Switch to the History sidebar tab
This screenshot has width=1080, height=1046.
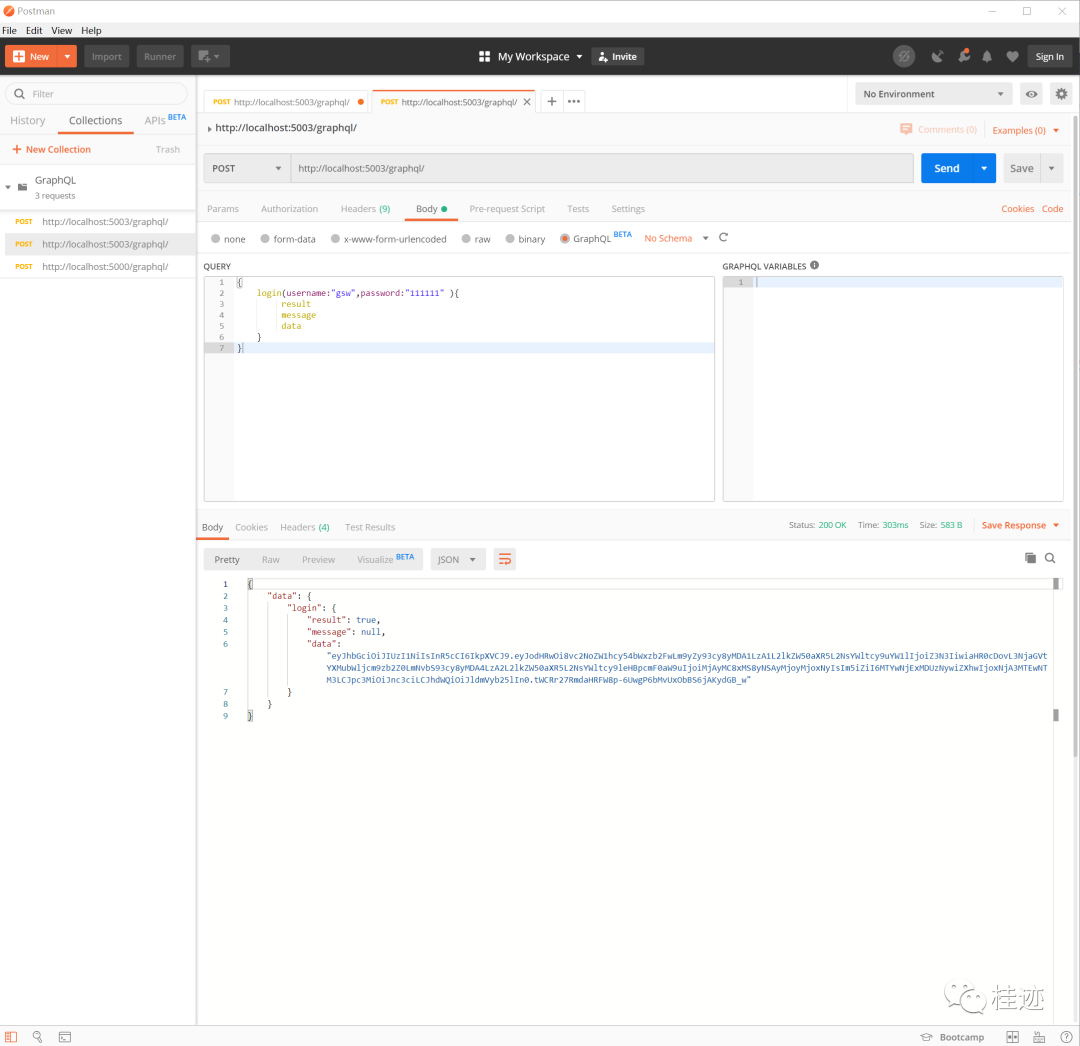pos(28,121)
